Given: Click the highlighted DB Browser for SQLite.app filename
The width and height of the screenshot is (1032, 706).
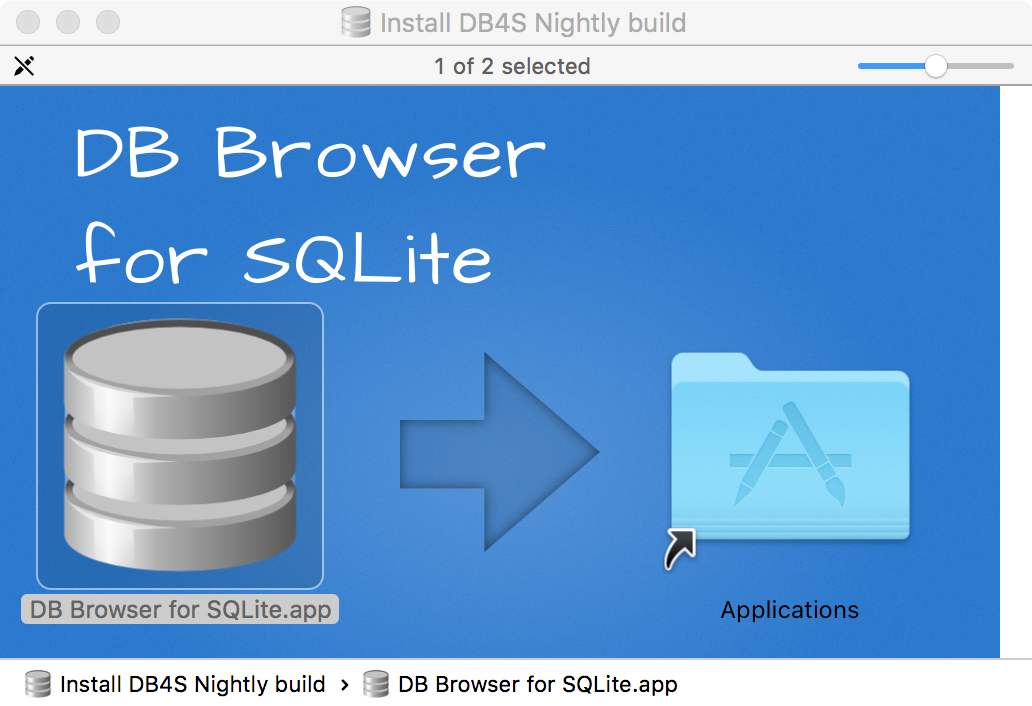Looking at the screenshot, I should (179, 606).
